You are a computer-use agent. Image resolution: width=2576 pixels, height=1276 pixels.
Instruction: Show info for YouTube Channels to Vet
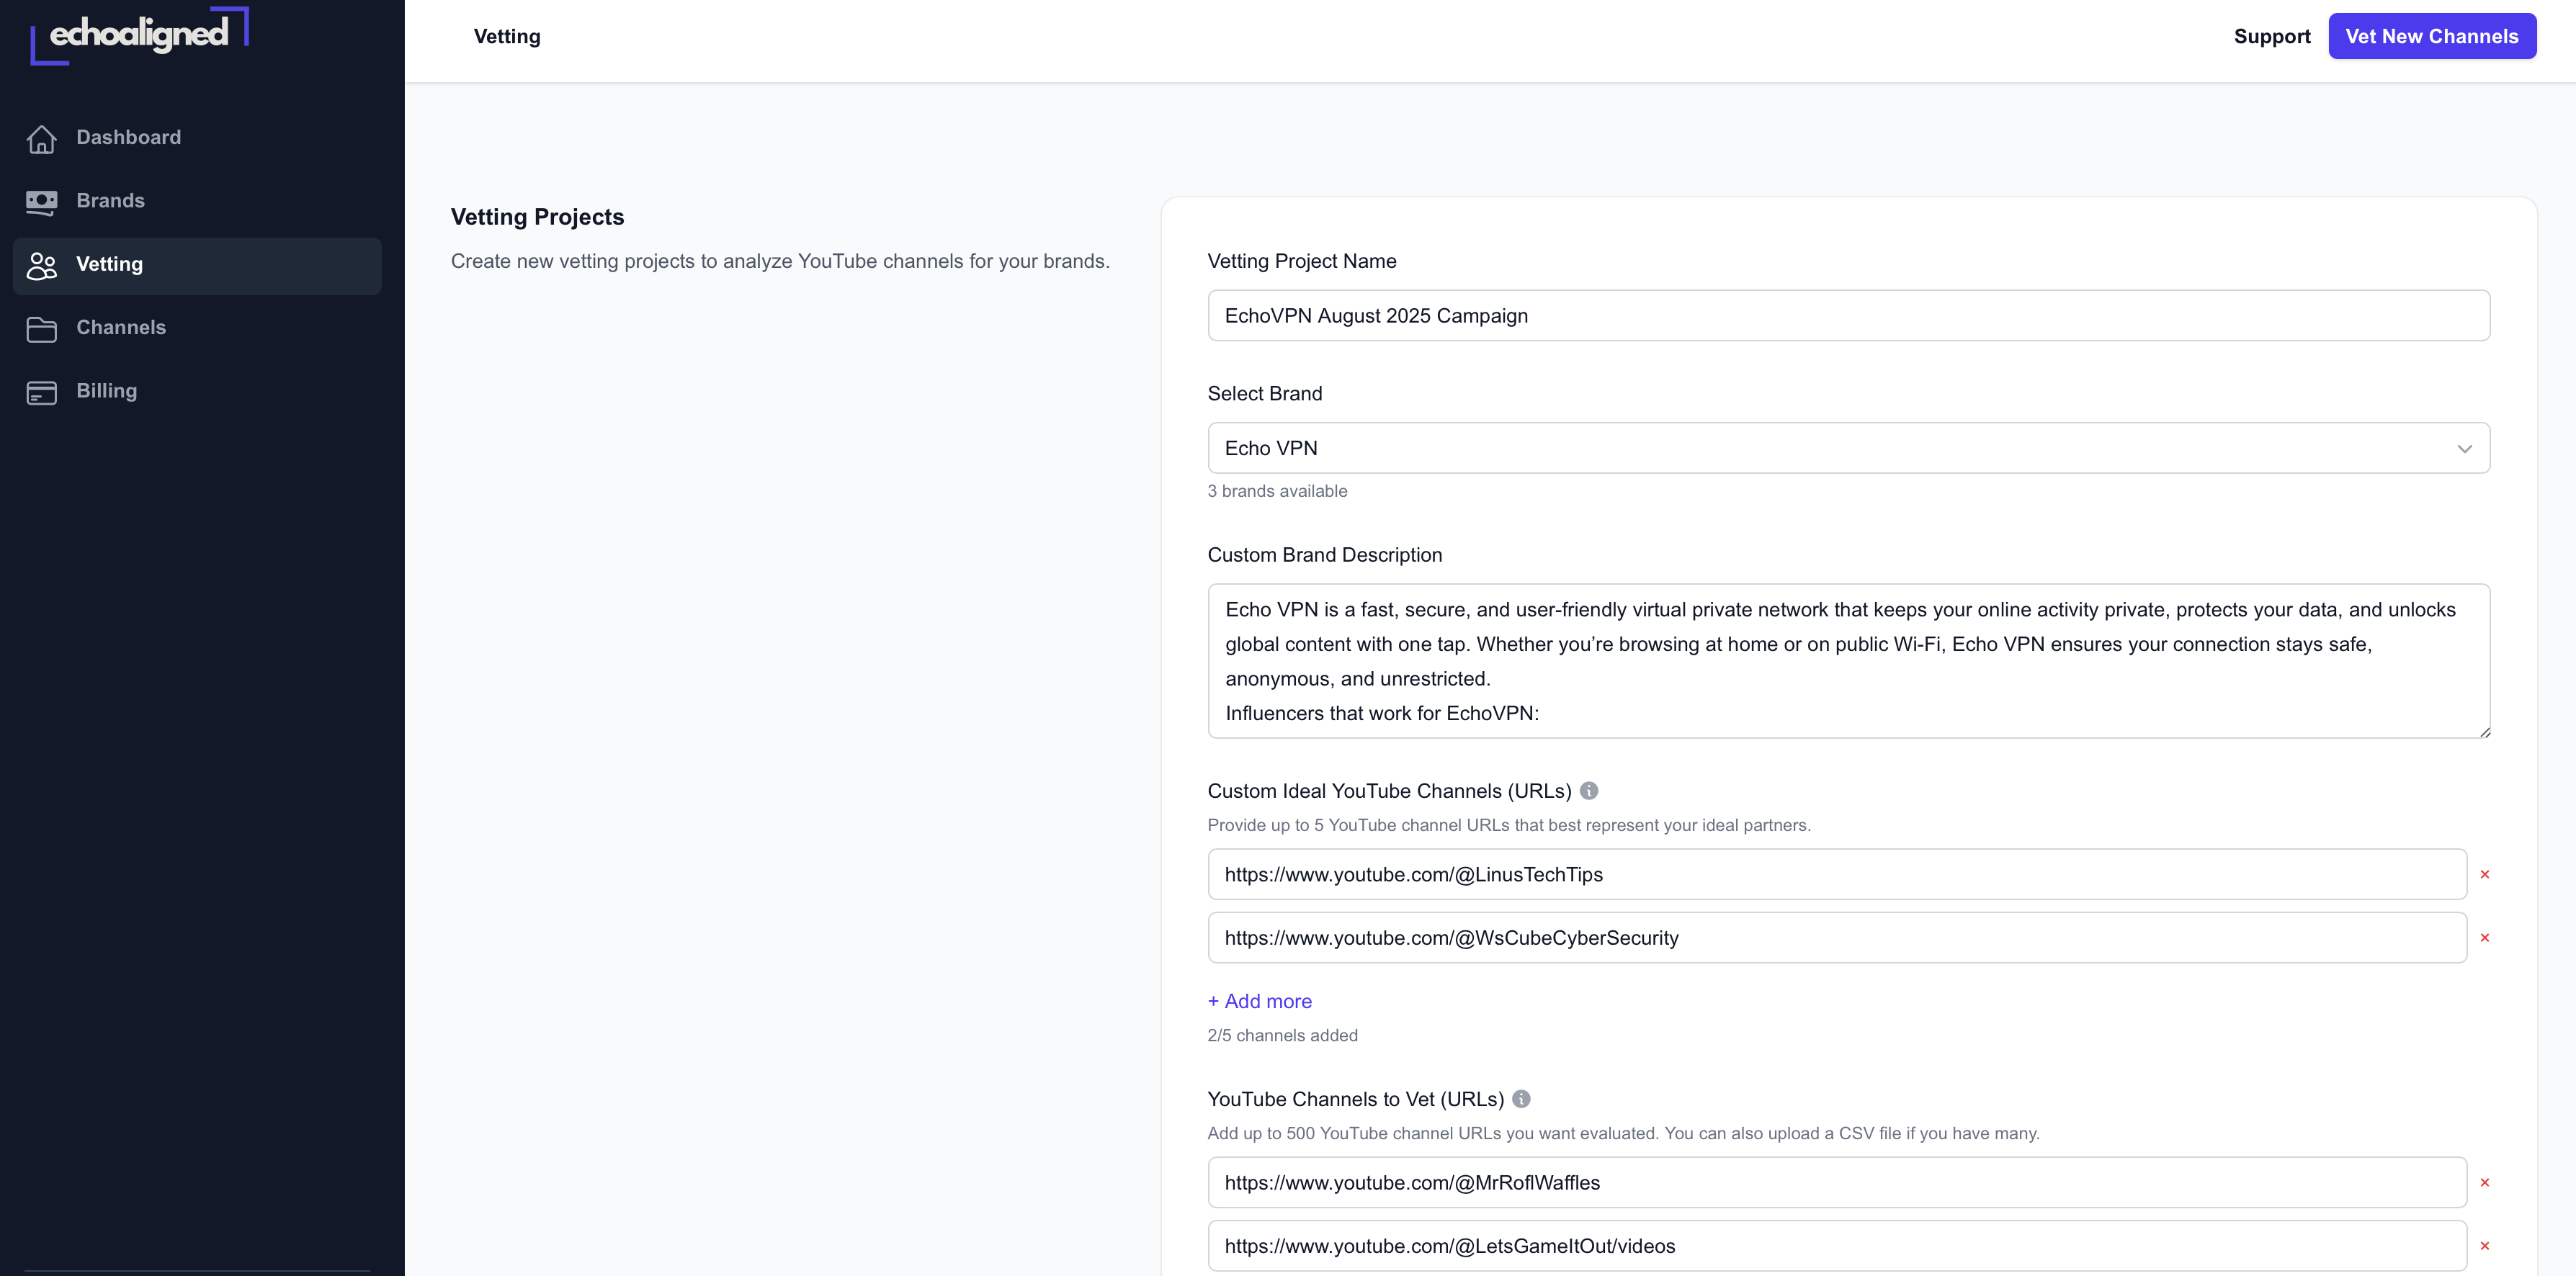tap(1521, 1099)
